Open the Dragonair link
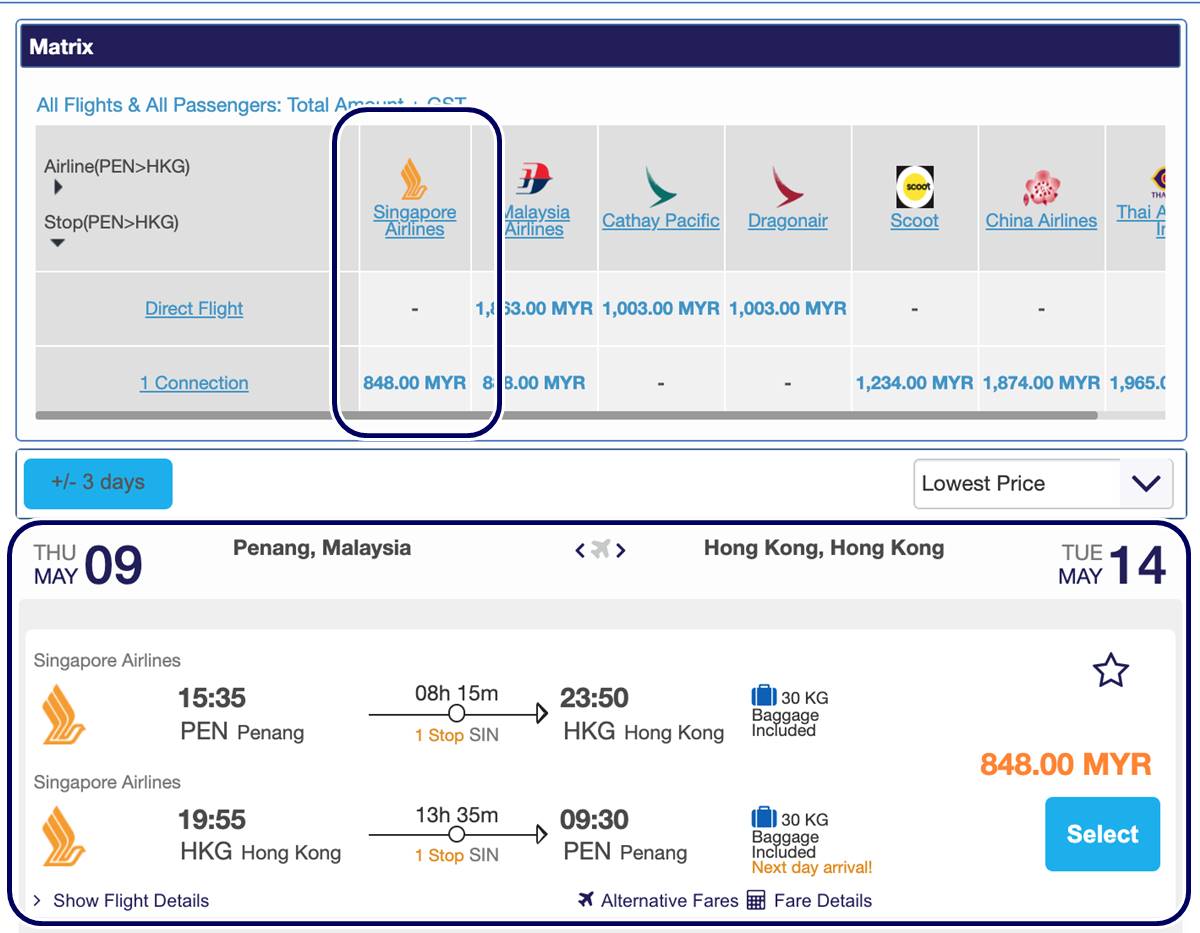Viewport: 1200px width, 933px height. pos(787,221)
